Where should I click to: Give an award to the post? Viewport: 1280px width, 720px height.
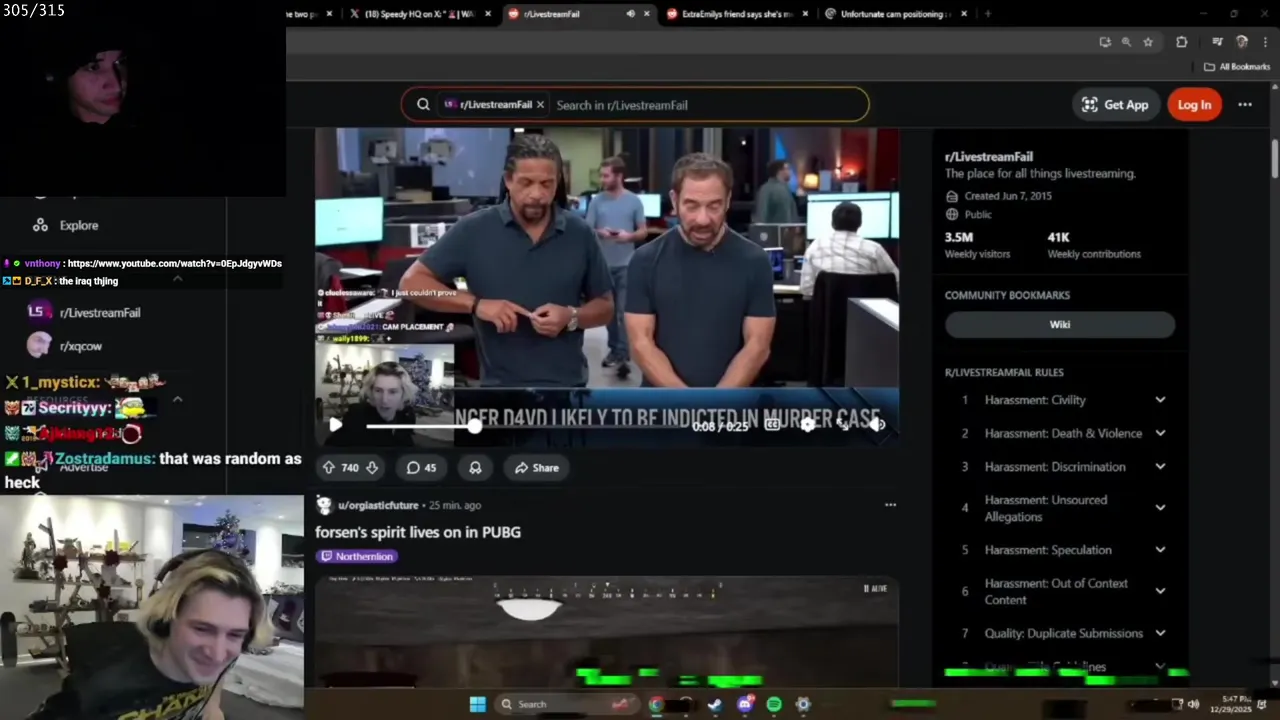coord(475,467)
